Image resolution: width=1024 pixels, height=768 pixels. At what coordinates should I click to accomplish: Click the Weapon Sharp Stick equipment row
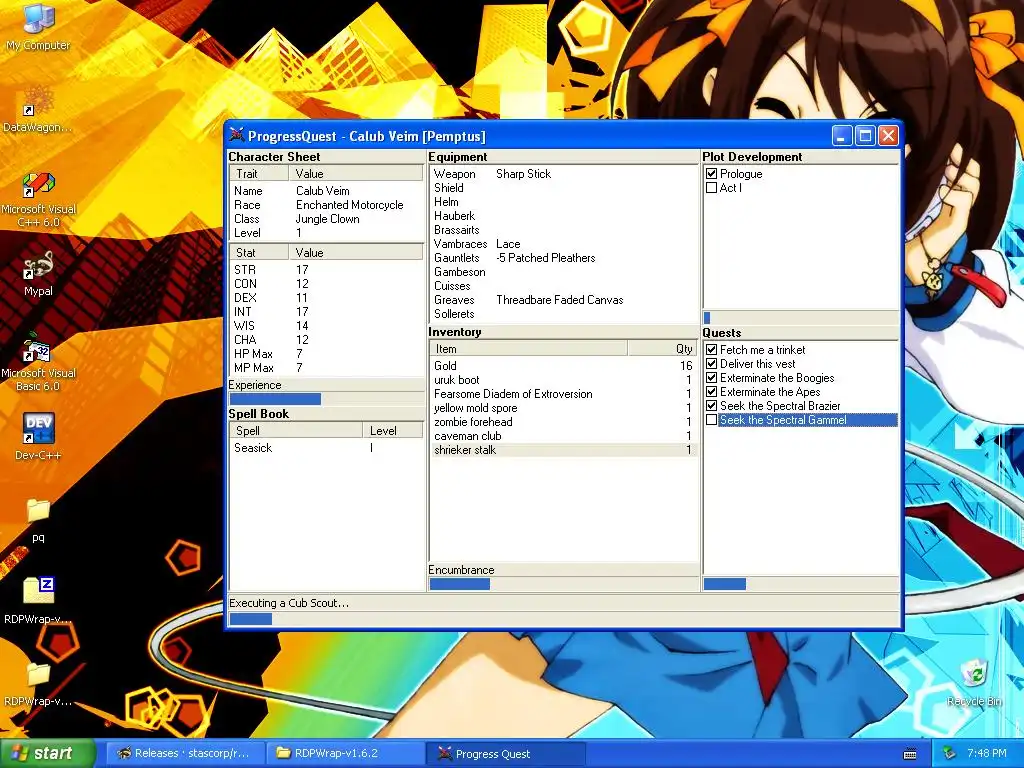pos(563,174)
